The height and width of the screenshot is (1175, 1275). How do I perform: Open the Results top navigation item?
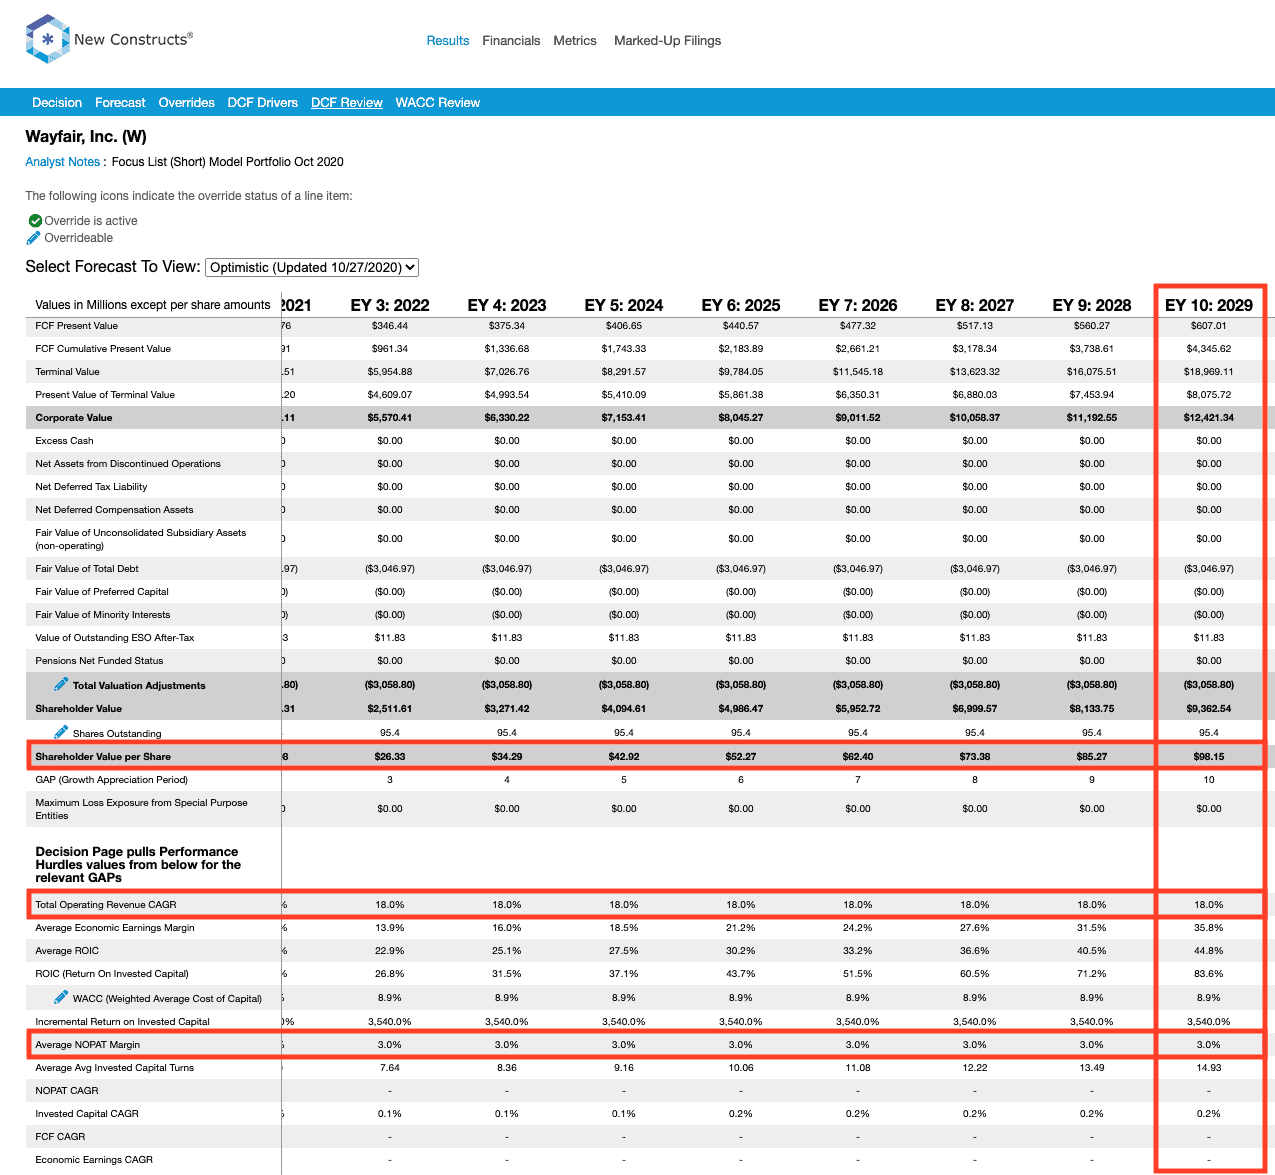tap(448, 41)
